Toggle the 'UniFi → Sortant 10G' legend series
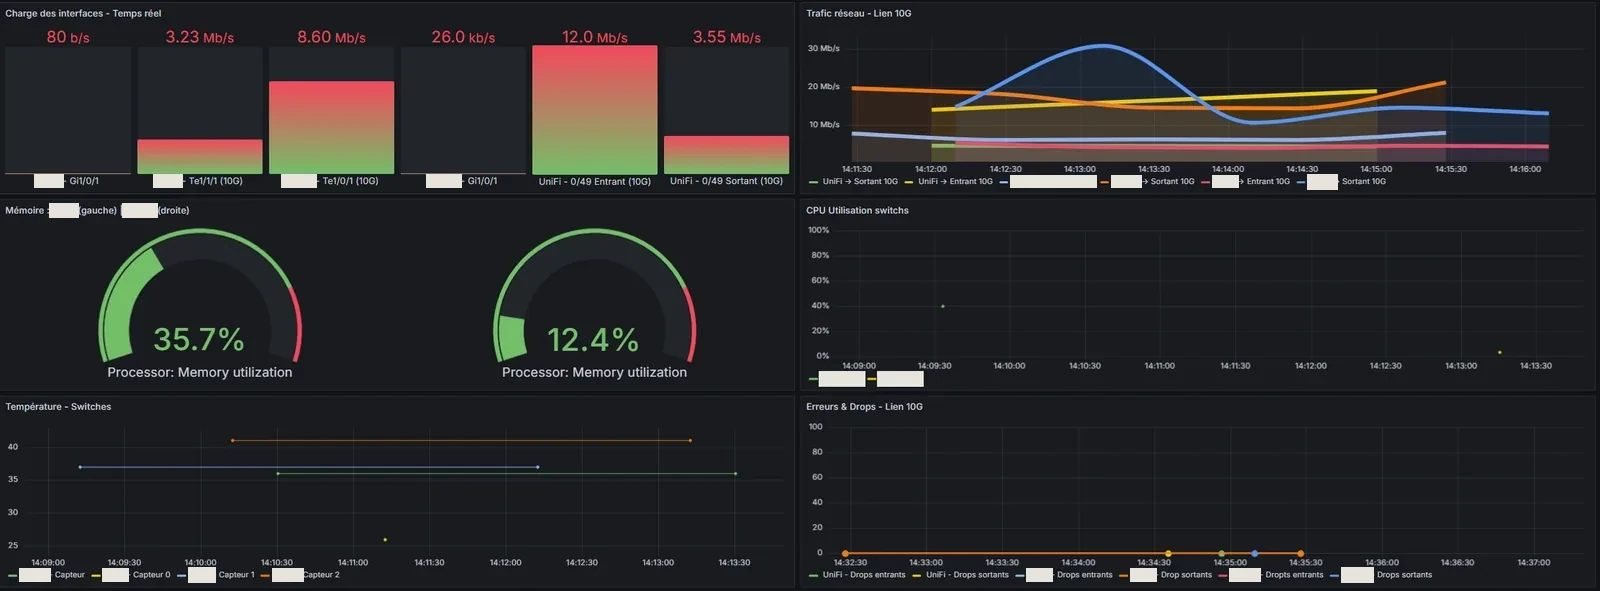The width and height of the screenshot is (1600, 591). pos(853,182)
